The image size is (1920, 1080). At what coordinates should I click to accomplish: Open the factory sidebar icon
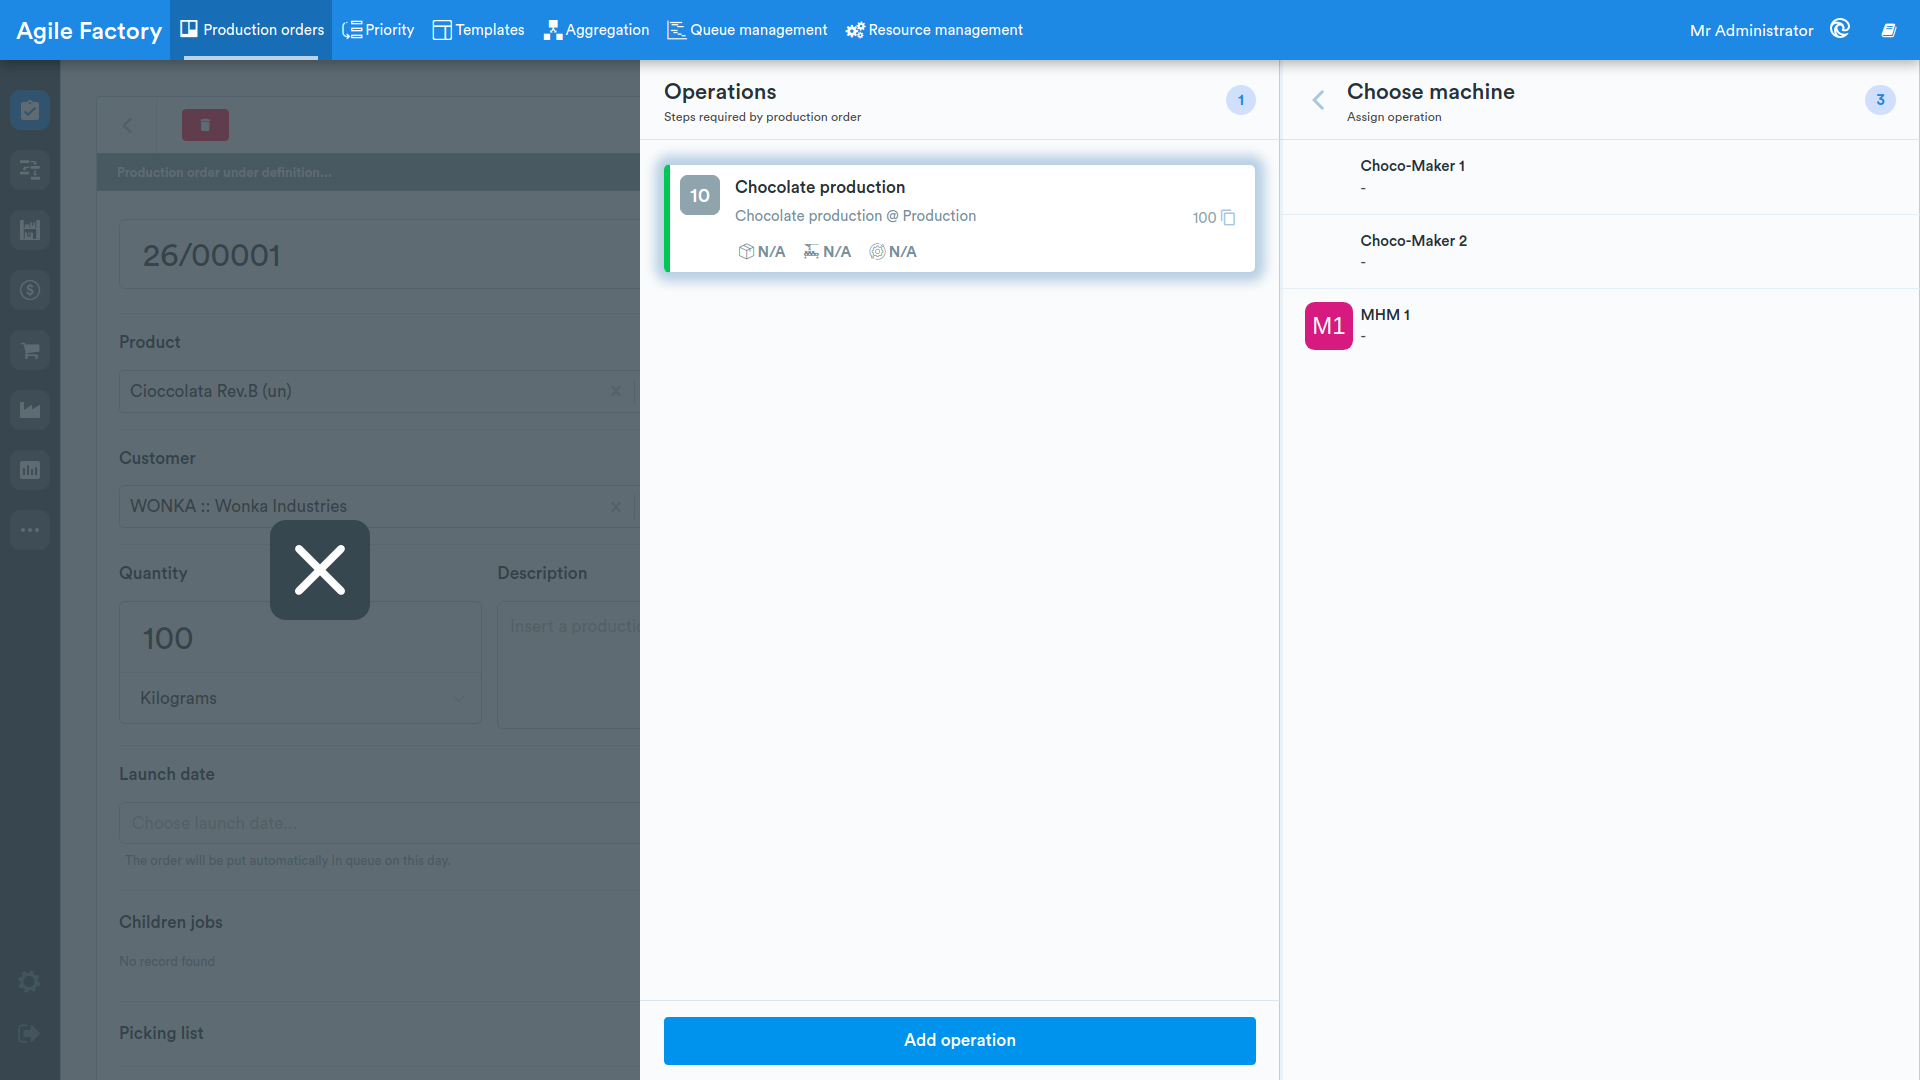click(30, 410)
